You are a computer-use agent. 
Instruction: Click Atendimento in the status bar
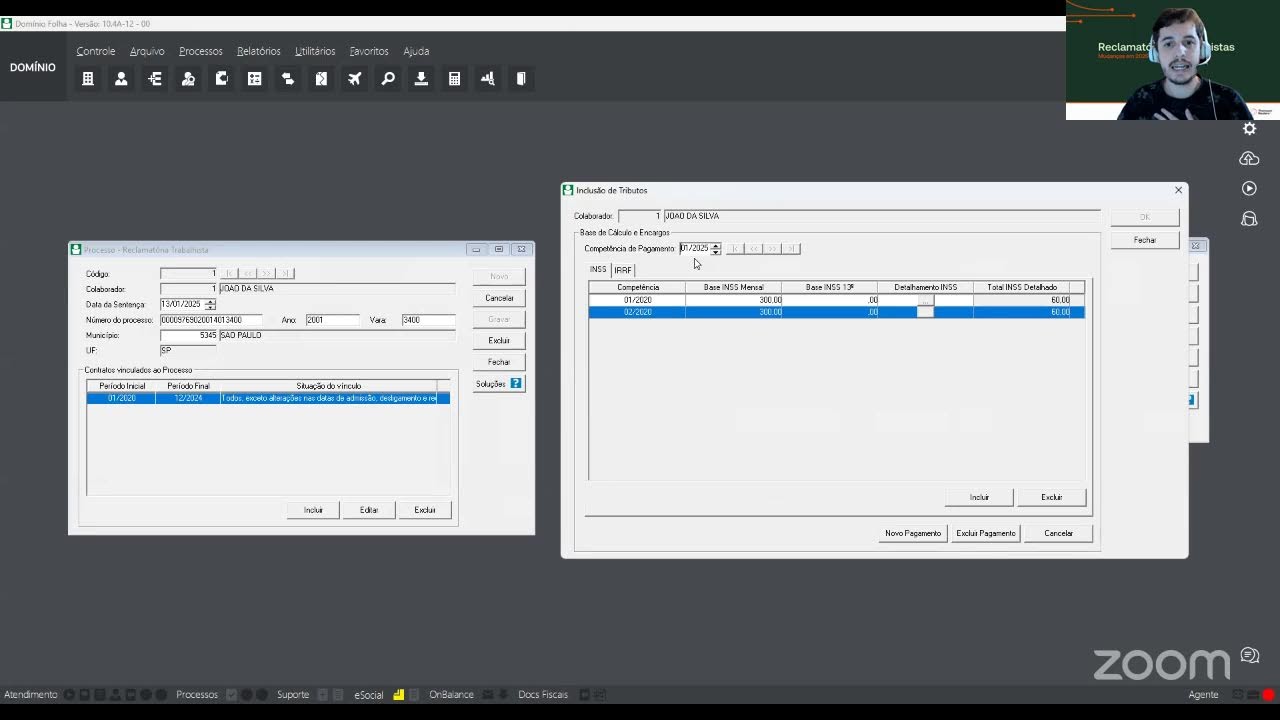[31, 694]
